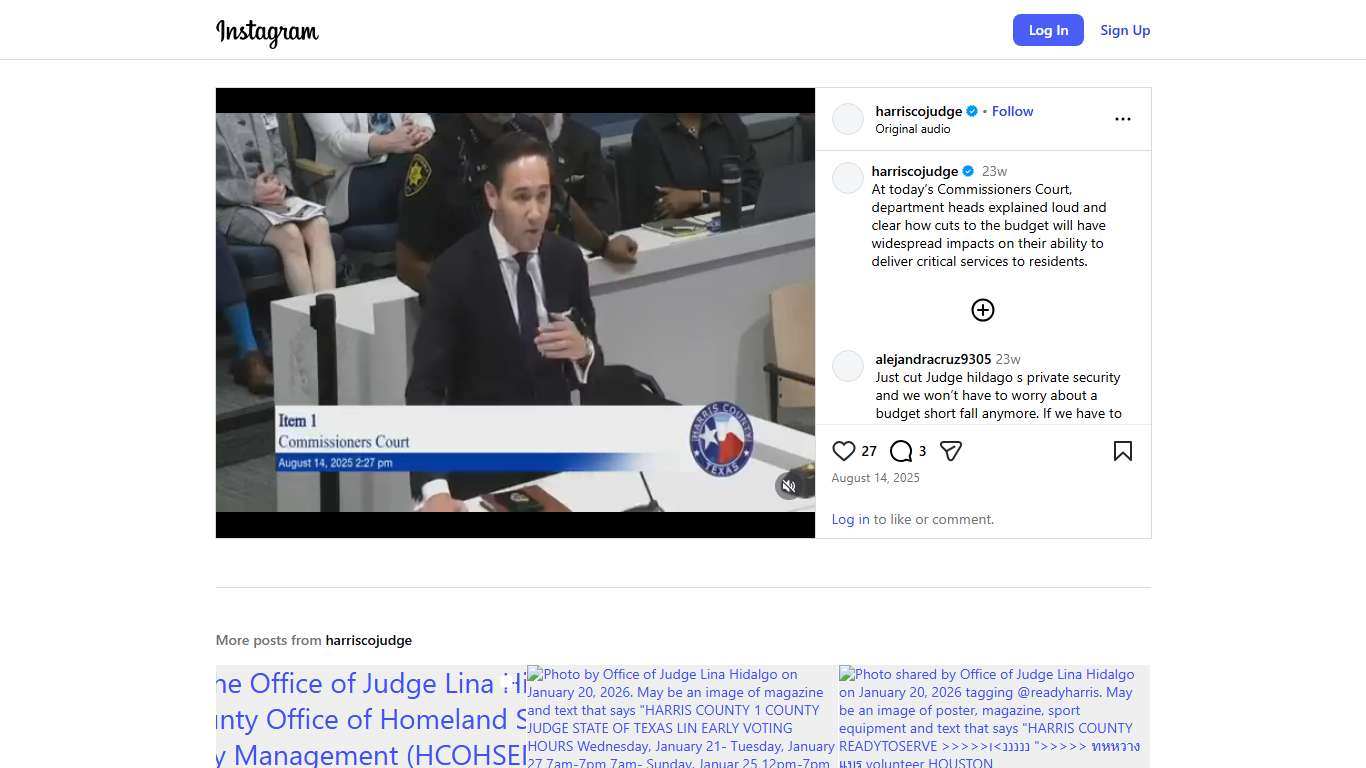Open the three-dots more options menu

click(1122, 119)
